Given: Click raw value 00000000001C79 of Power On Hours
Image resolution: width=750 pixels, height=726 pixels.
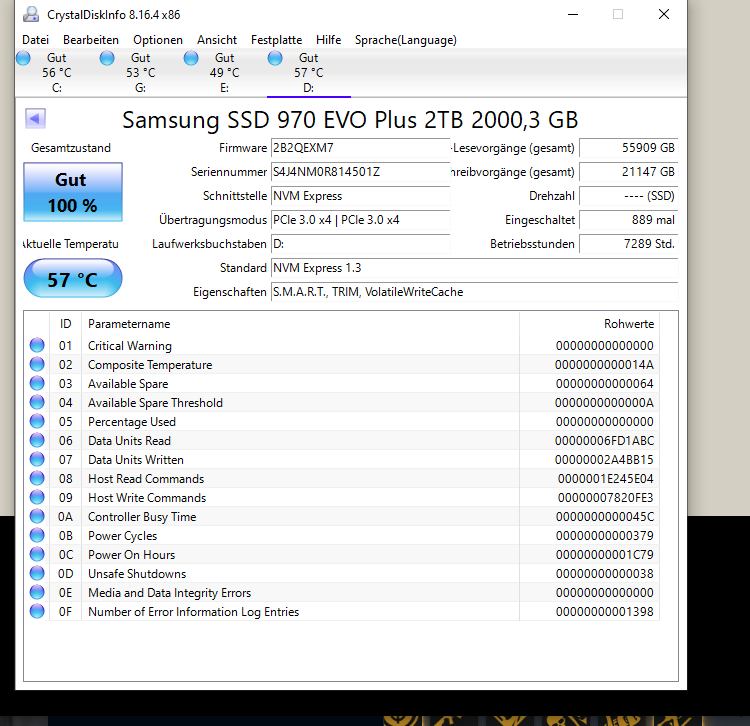Looking at the screenshot, I should point(604,555).
